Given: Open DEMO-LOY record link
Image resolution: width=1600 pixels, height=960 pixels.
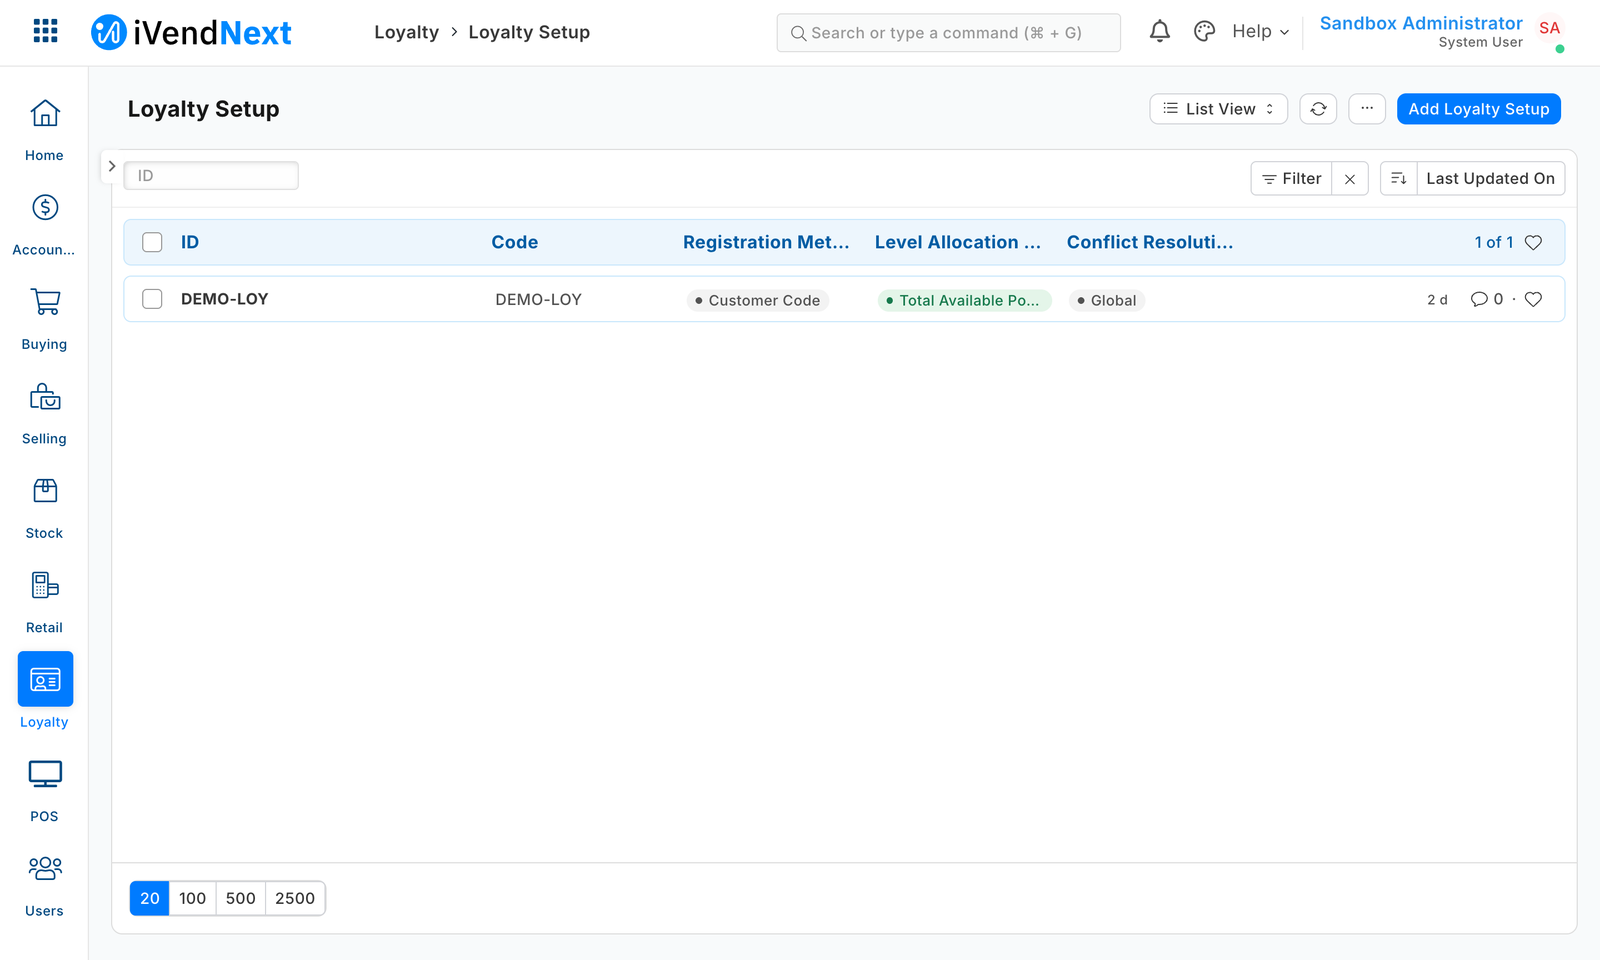Looking at the screenshot, I should [x=225, y=299].
